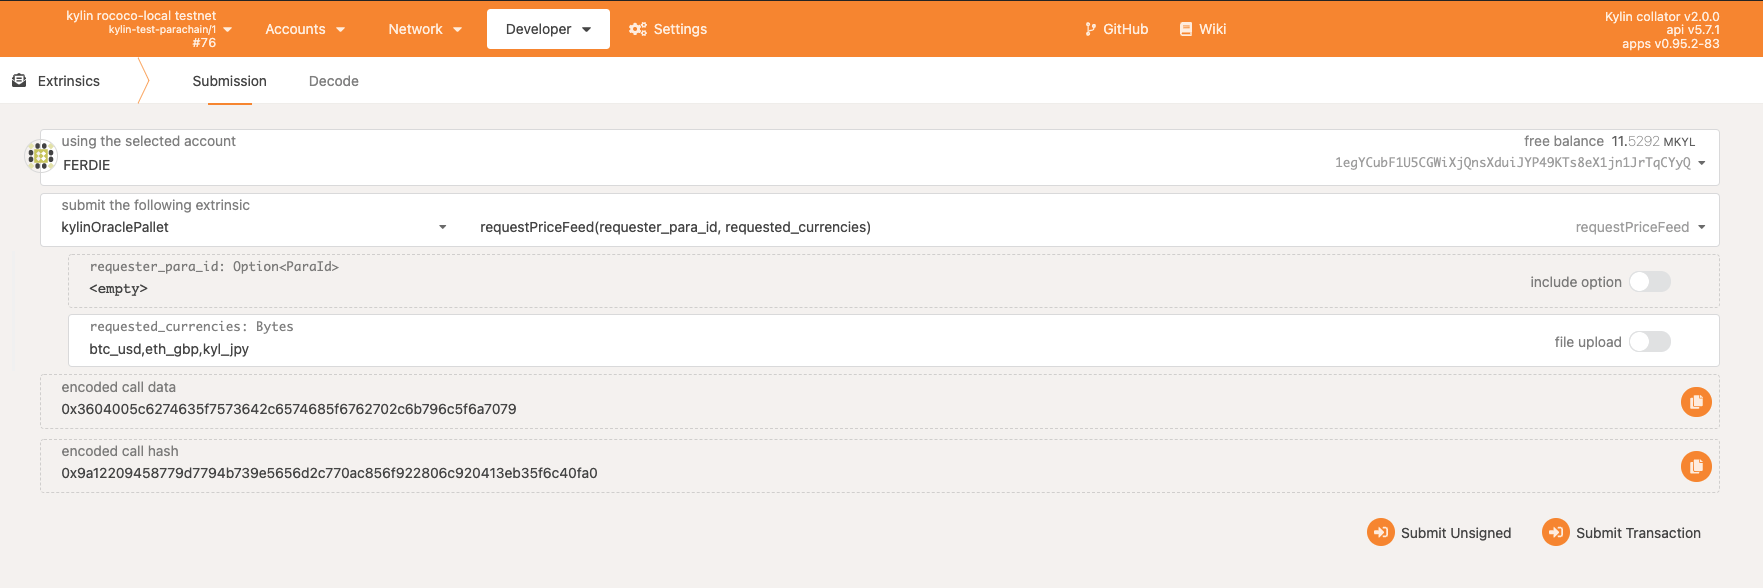This screenshot has height=588, width=1763.
Task: Open the Network dropdown menu
Action: click(425, 29)
